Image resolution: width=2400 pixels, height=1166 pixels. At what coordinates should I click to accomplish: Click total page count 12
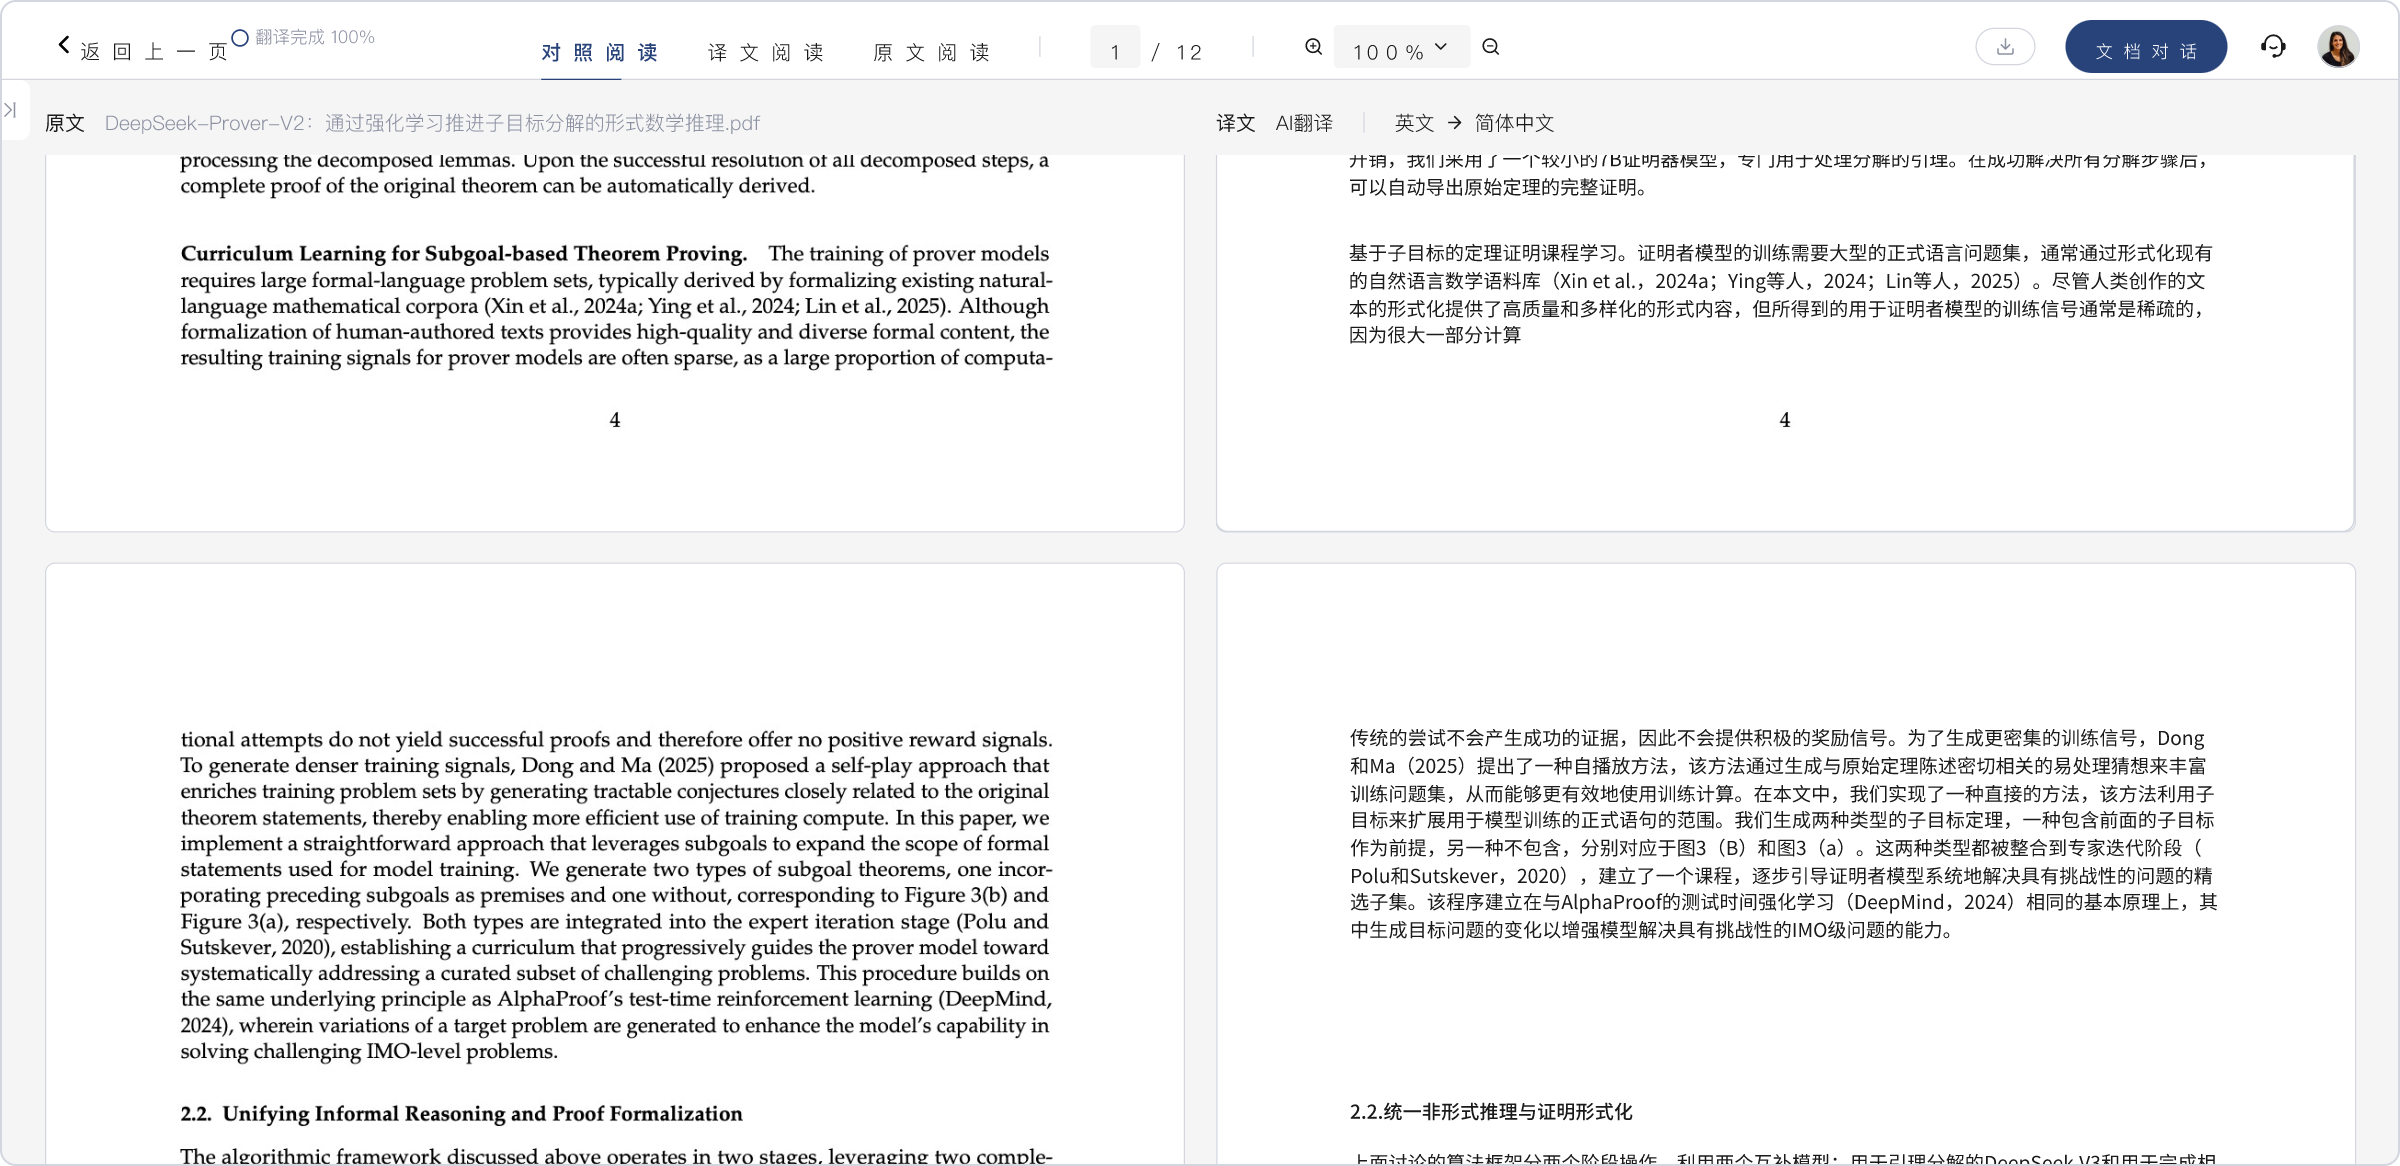coord(1189,52)
